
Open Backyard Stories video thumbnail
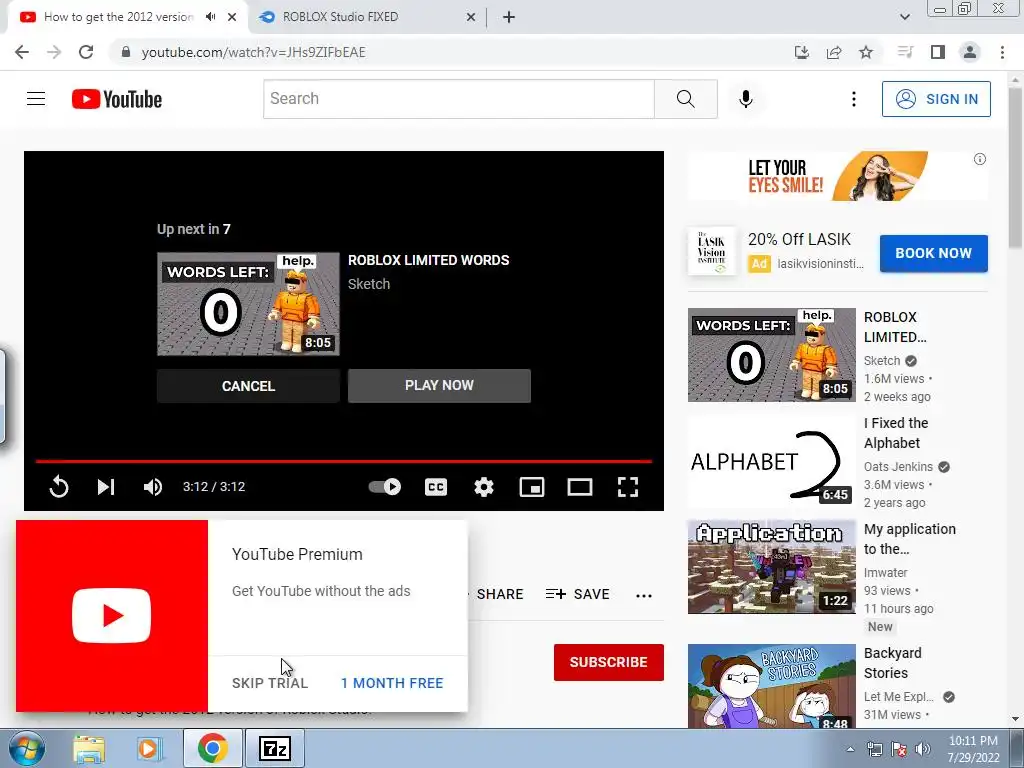[x=771, y=686]
